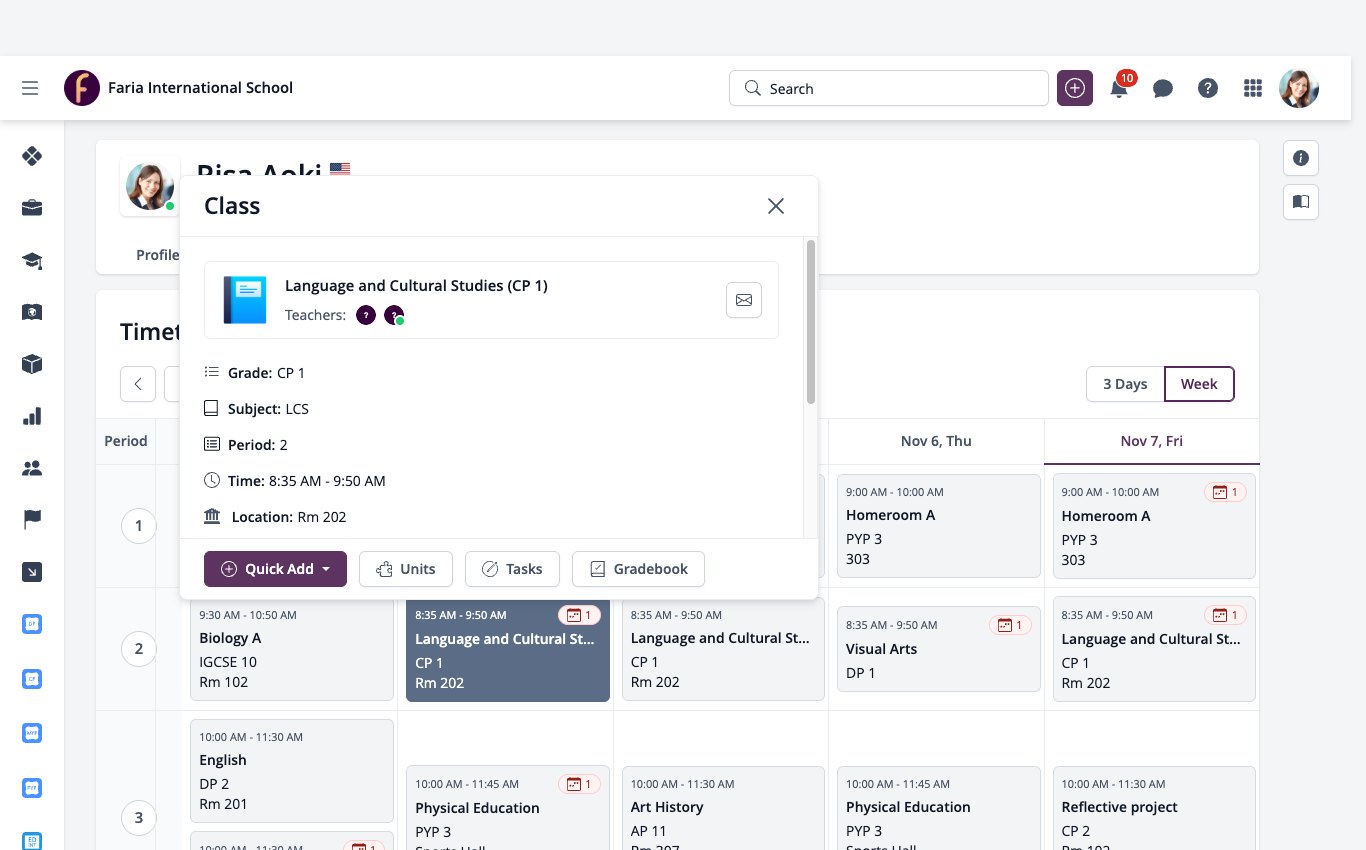Open Art History AP 11 class card

point(723,809)
